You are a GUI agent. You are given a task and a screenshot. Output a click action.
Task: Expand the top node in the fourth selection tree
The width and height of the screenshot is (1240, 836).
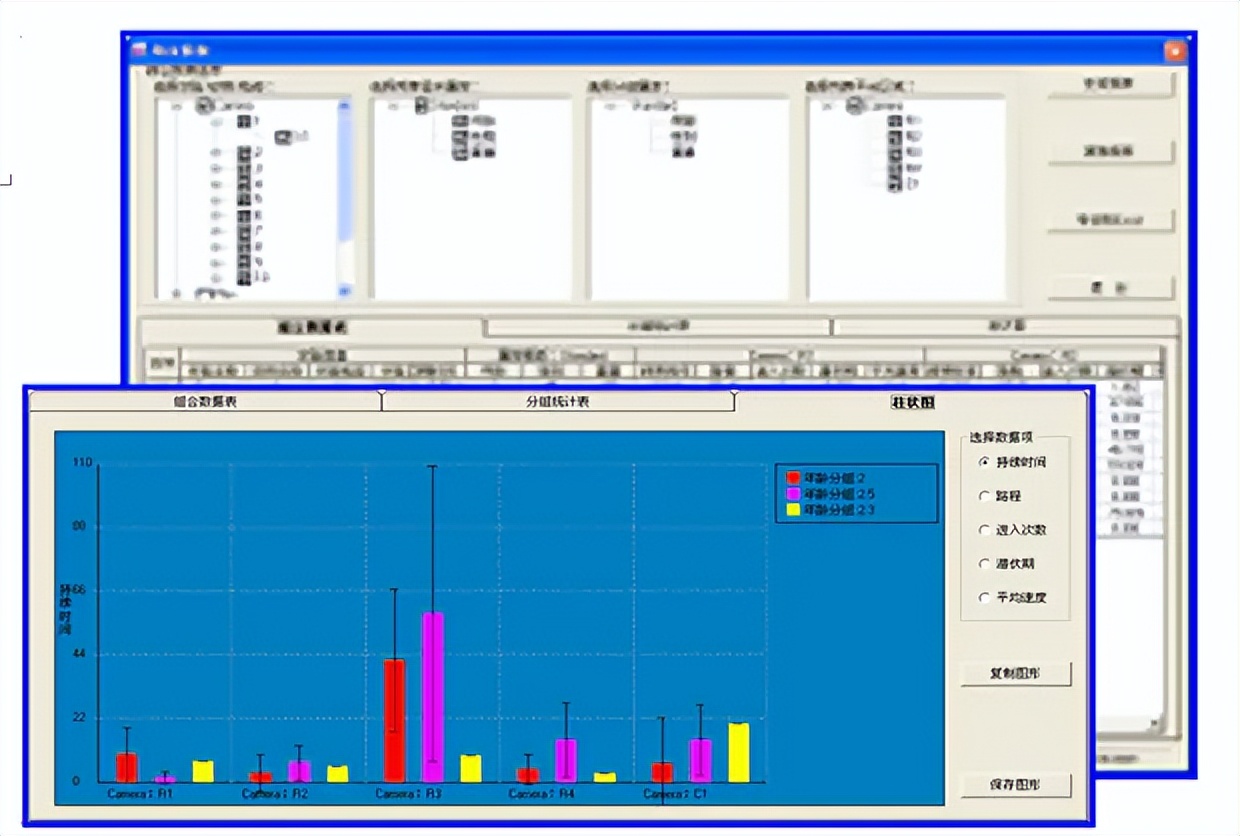pos(827,106)
